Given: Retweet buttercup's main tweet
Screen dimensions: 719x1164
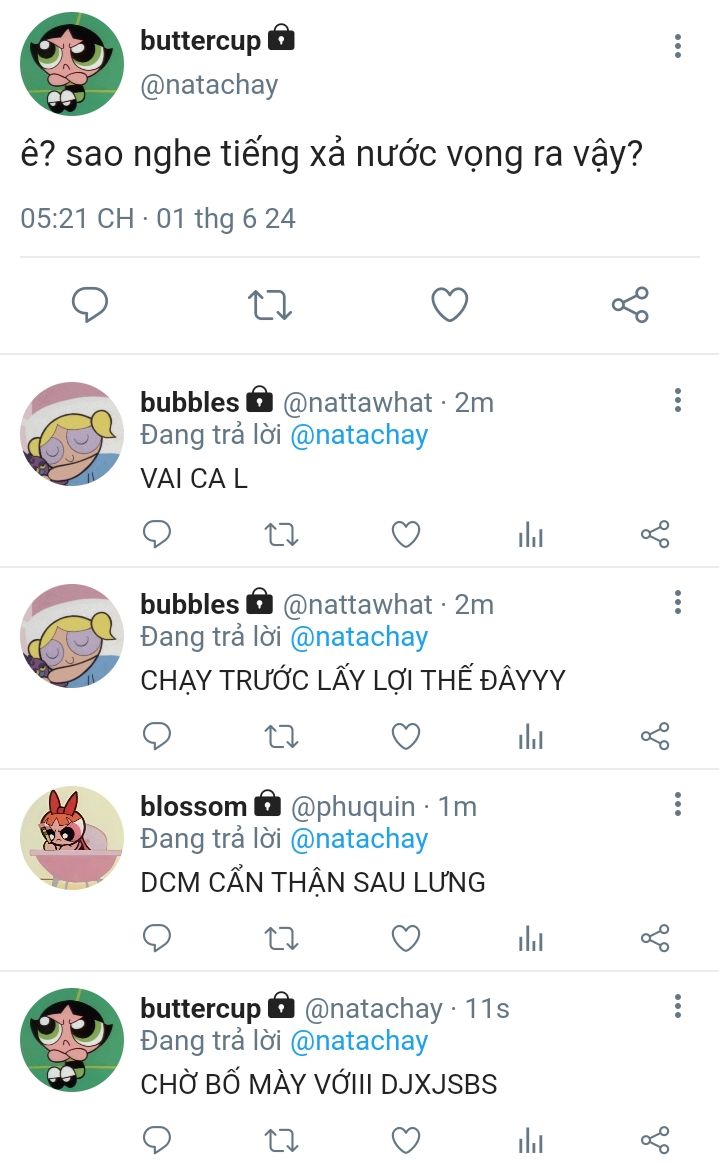Looking at the screenshot, I should 269,305.
